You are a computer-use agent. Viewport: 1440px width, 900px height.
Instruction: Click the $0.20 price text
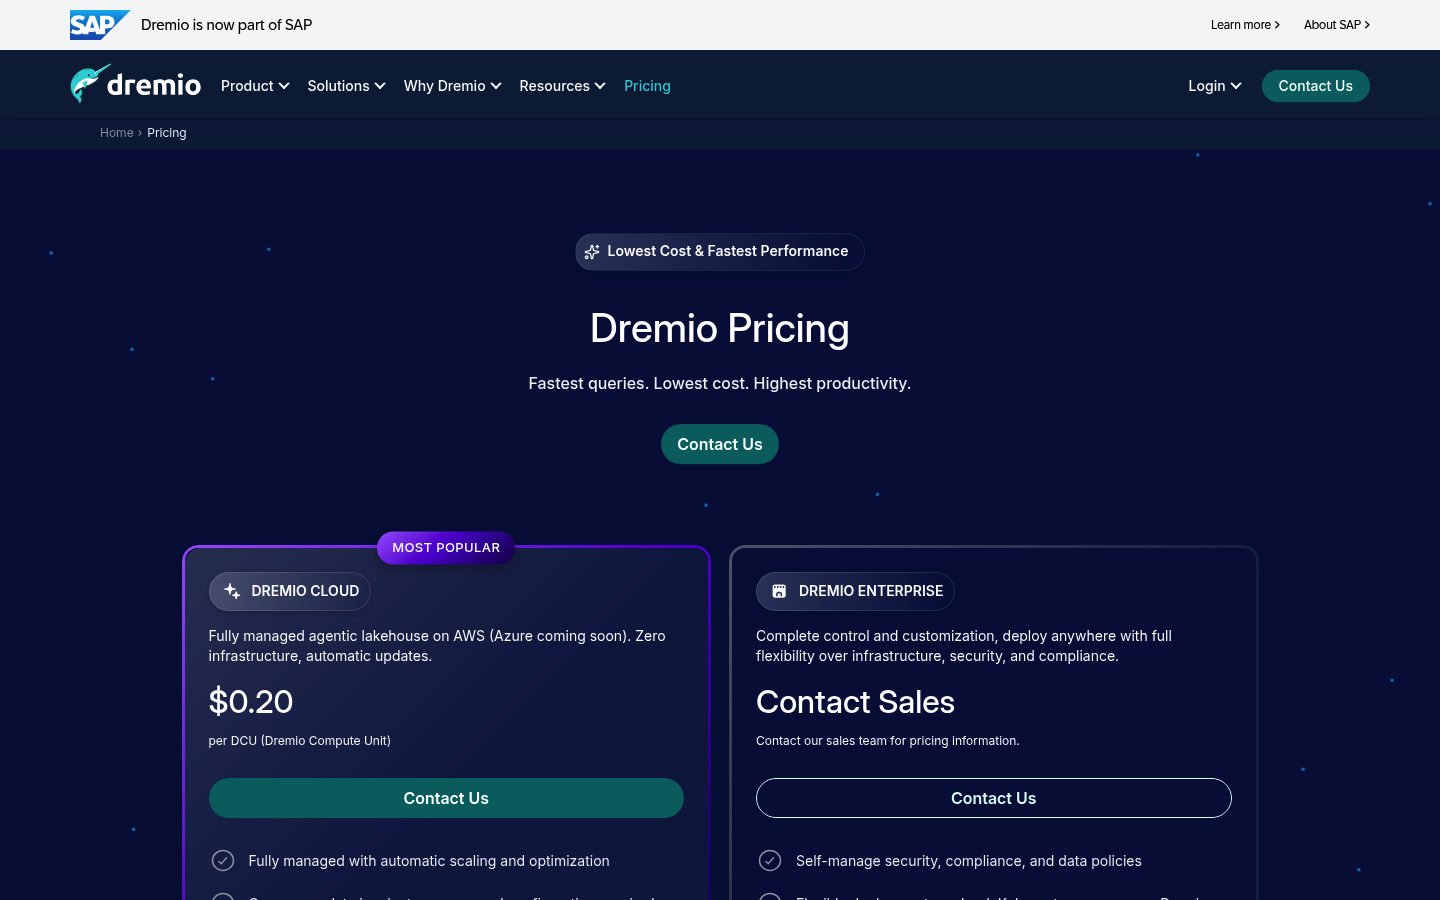pyautogui.click(x=251, y=702)
